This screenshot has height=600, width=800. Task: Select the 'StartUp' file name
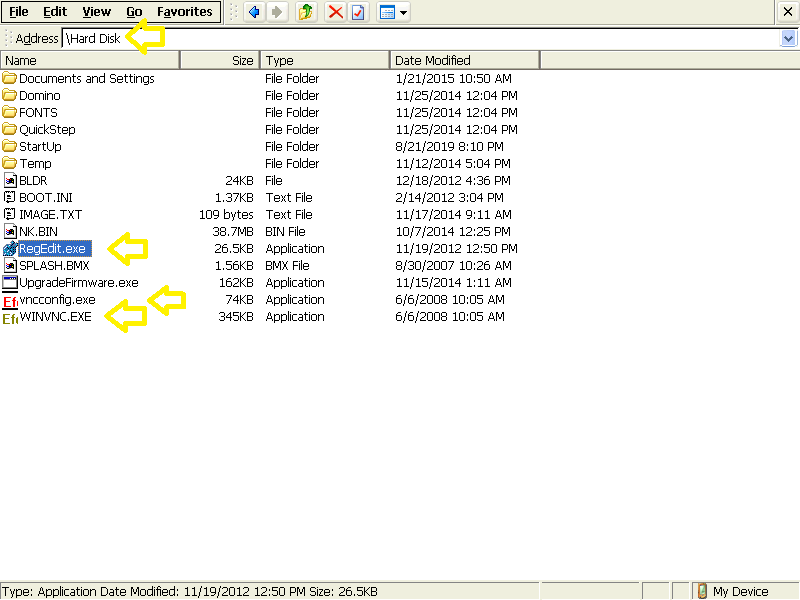[40, 146]
